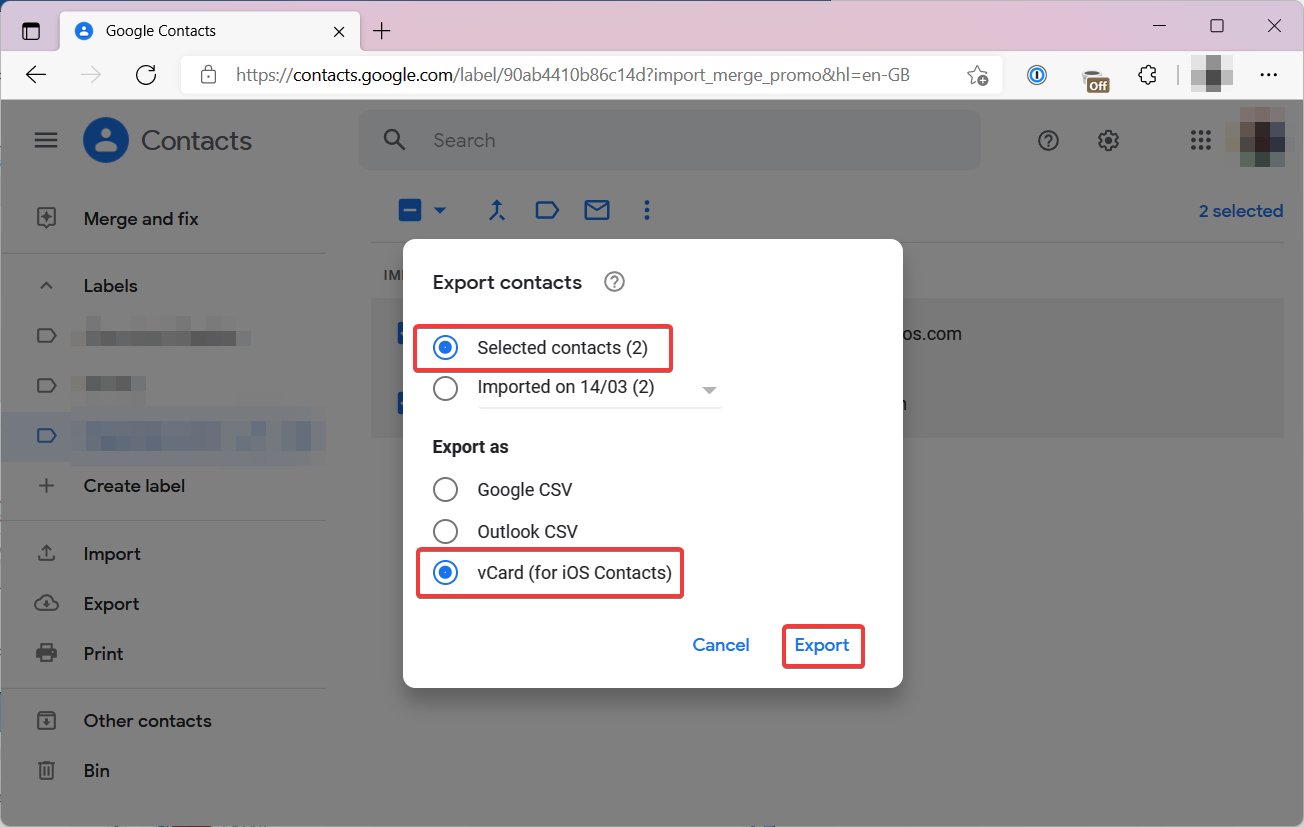Image resolution: width=1304 pixels, height=827 pixels.
Task: Select the highlighted third label in sidebar
Action: (163, 436)
